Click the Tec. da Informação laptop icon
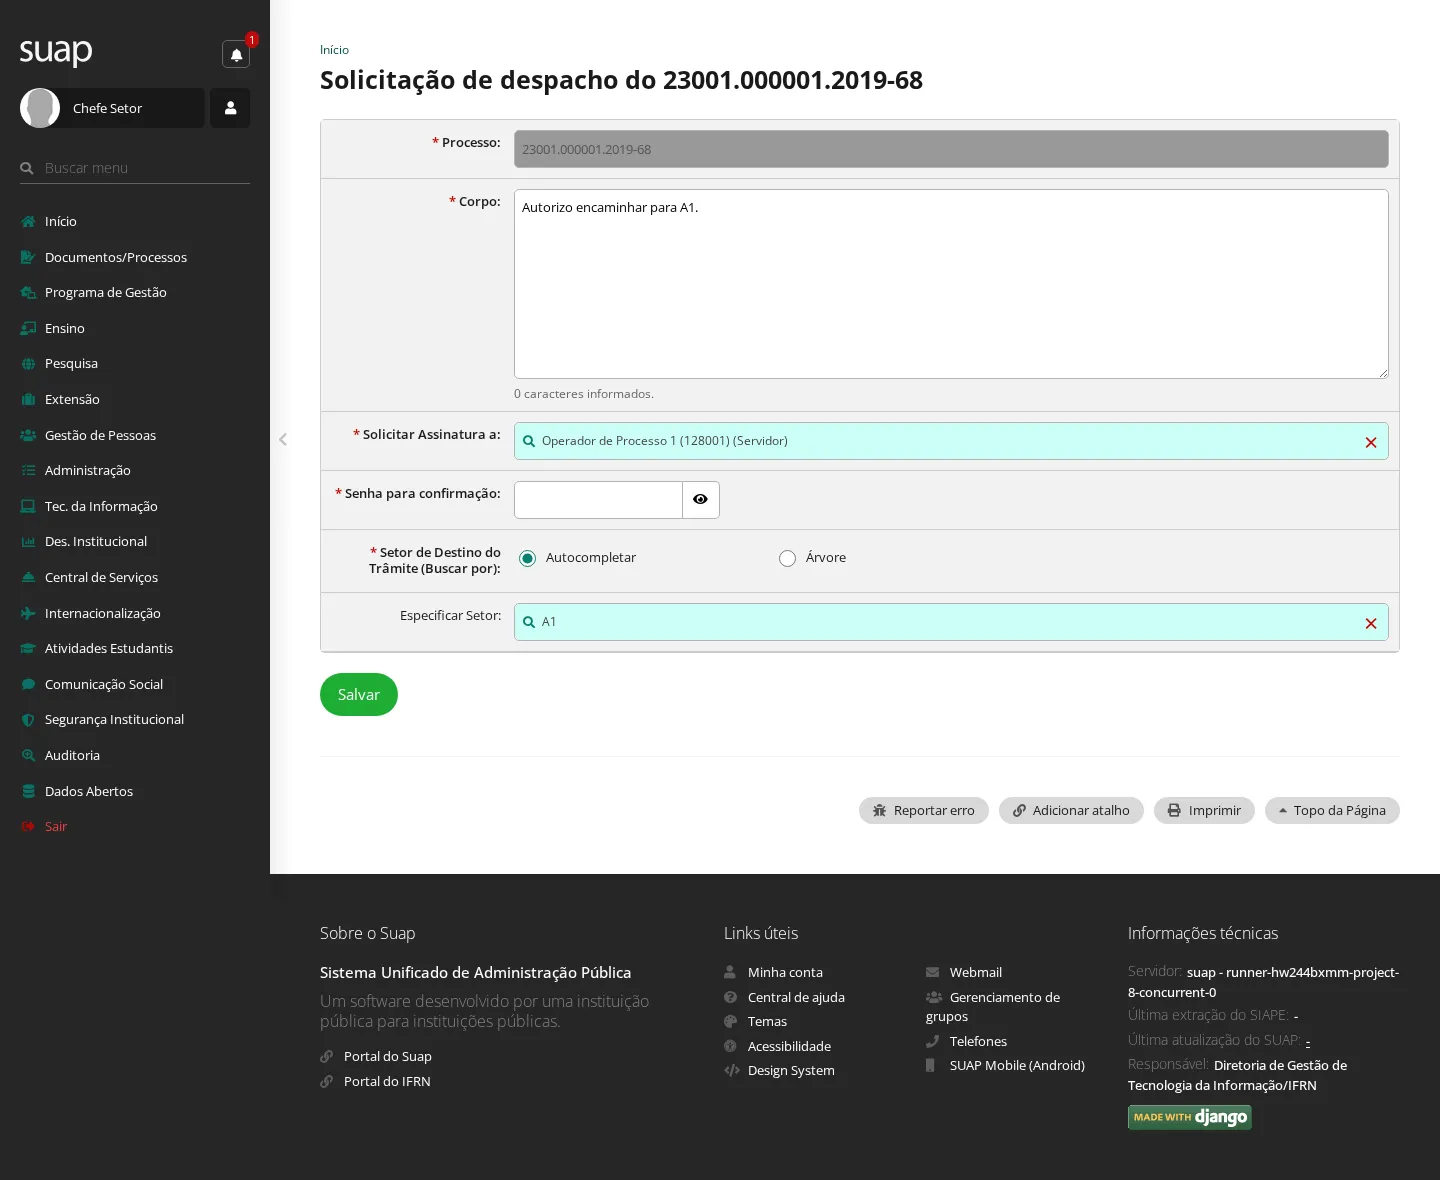This screenshot has width=1440, height=1180. (28, 506)
